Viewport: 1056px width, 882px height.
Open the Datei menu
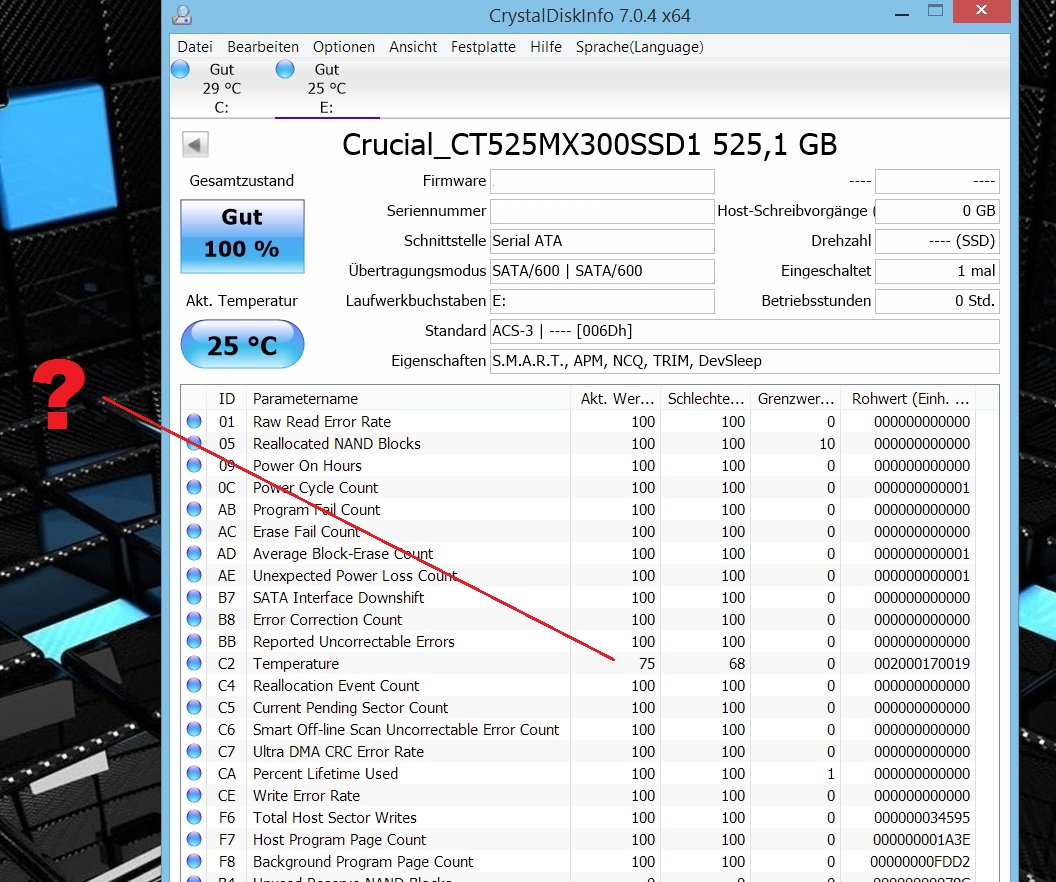coord(195,46)
